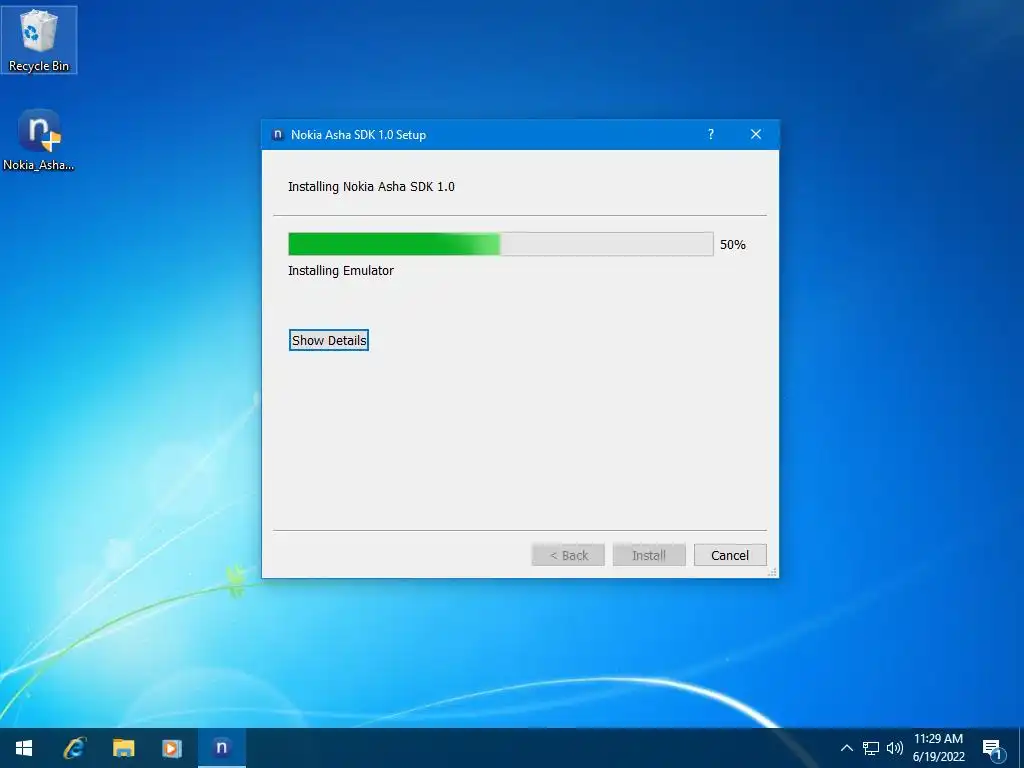
Task: Click the 'Installing Emulator' status text
Action: click(x=341, y=270)
